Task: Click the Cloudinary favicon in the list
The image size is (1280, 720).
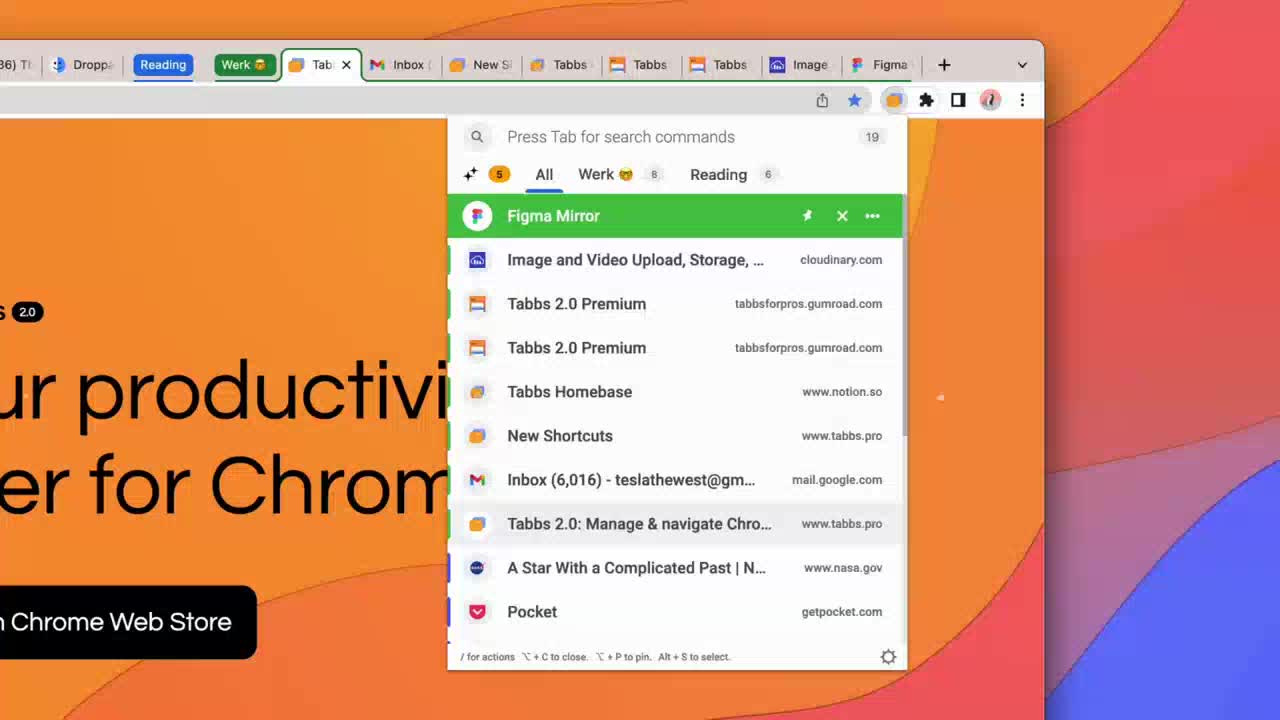Action: (x=477, y=260)
